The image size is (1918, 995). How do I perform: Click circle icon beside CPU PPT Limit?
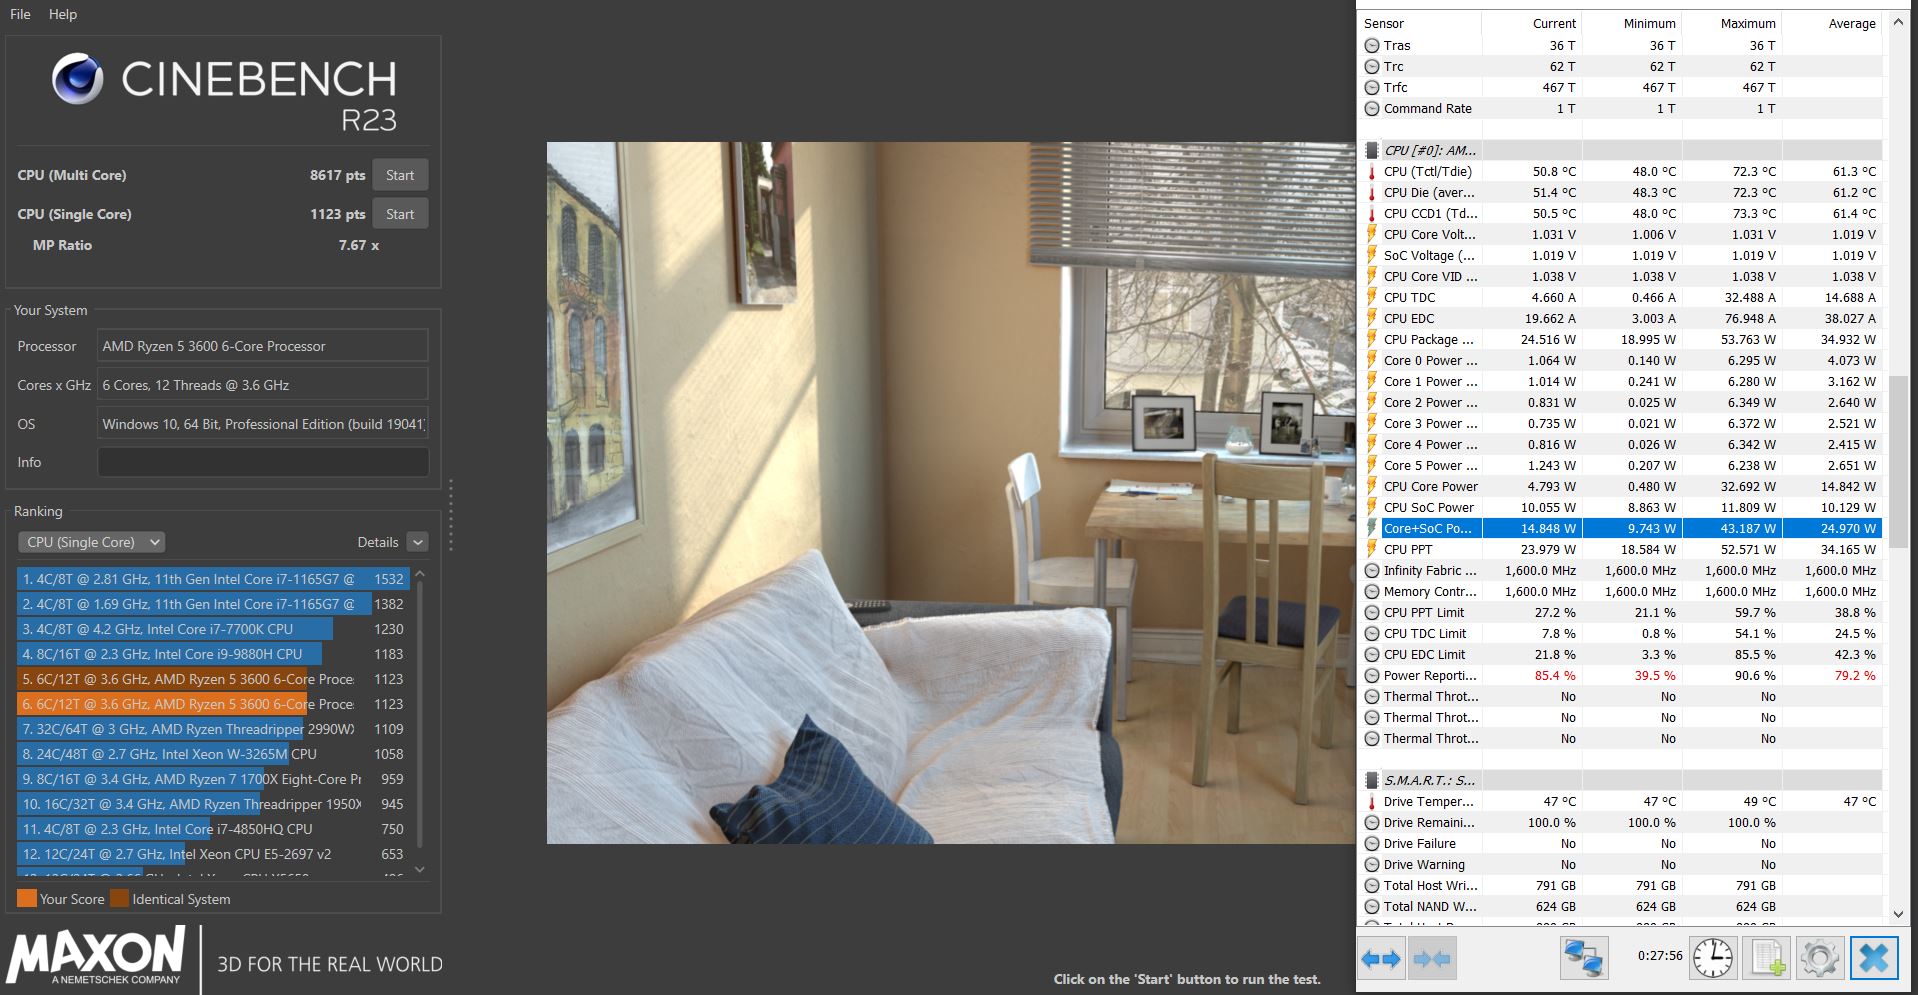click(1372, 612)
